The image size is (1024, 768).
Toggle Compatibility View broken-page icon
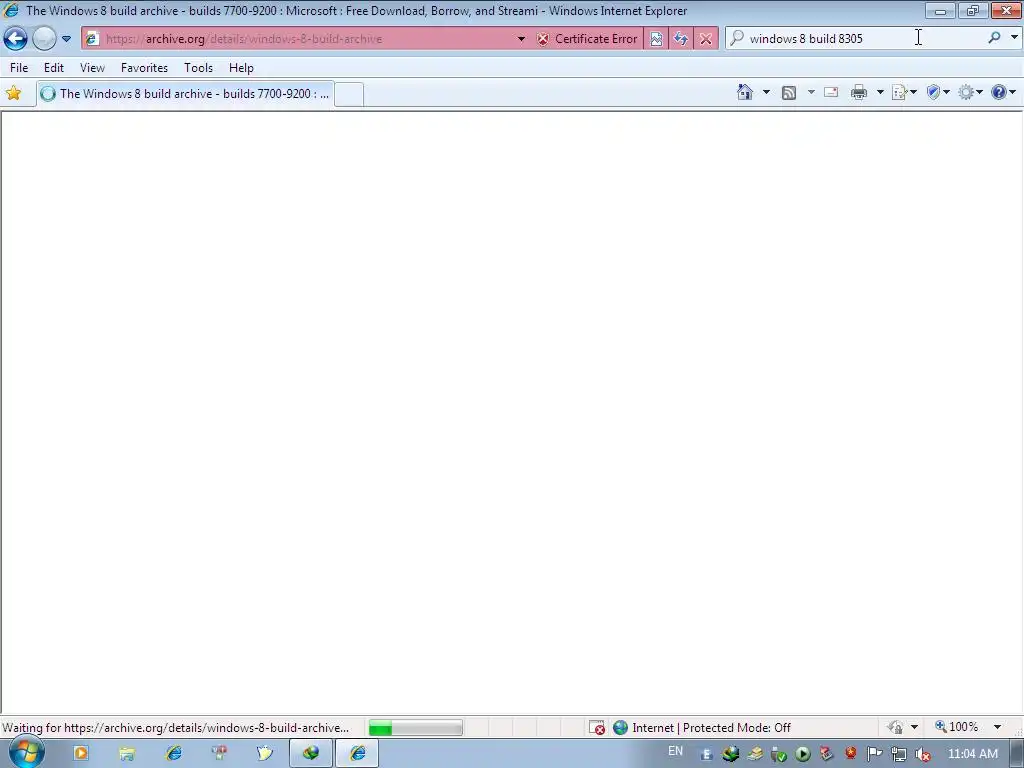656,39
